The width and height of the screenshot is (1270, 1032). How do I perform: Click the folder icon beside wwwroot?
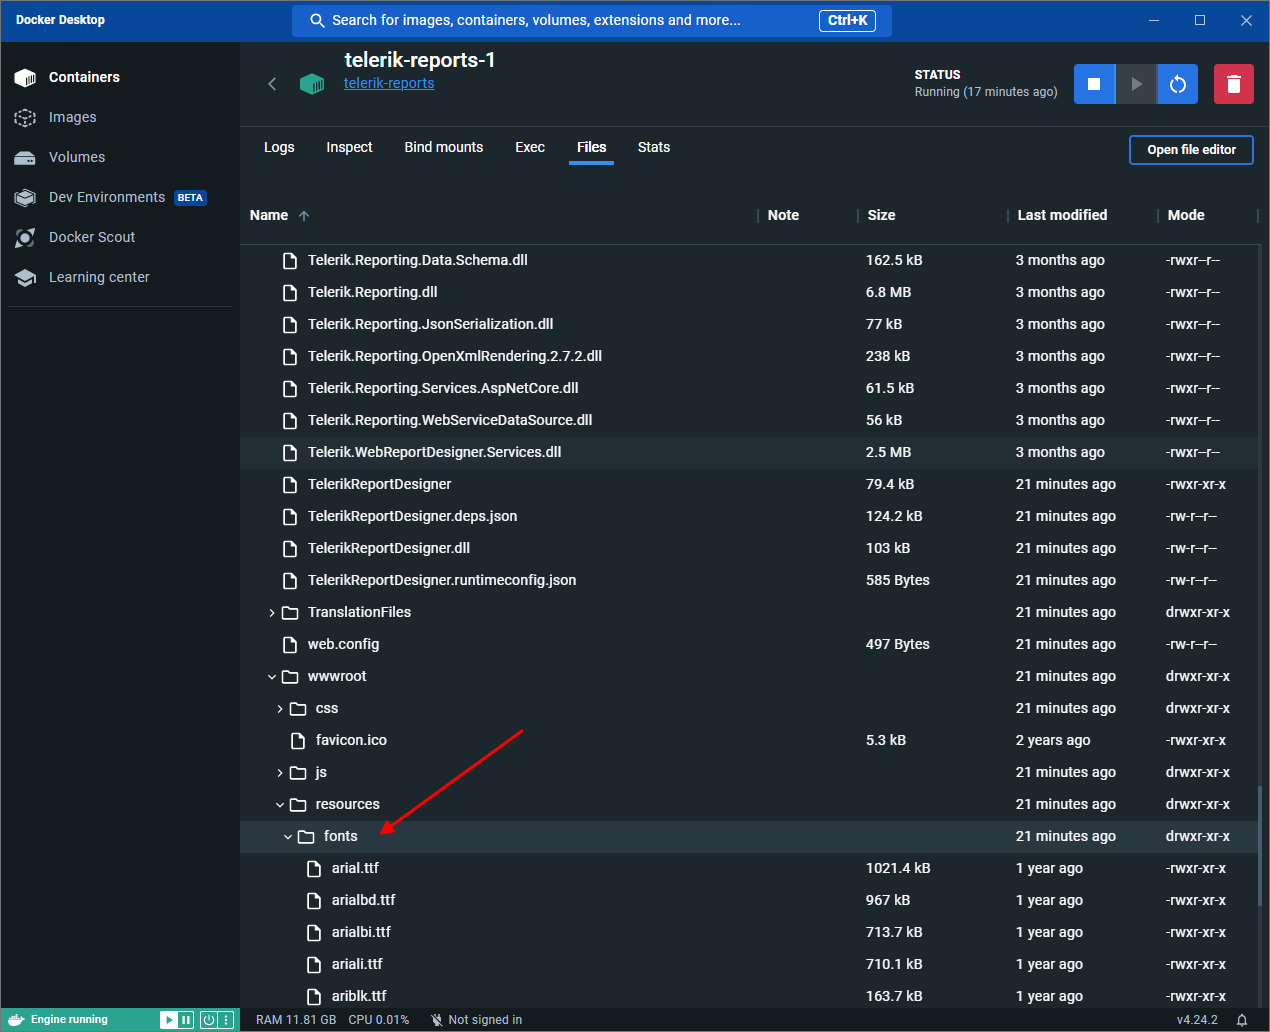(290, 677)
